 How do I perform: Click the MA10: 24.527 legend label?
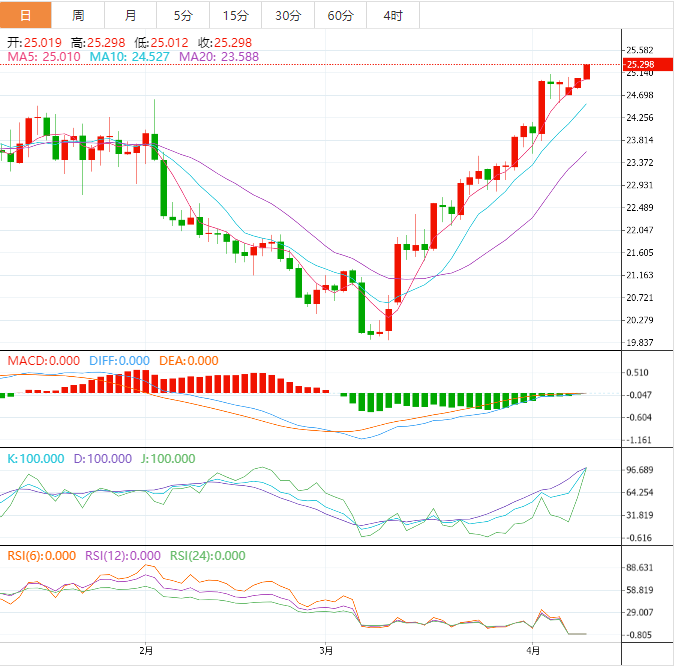click(129, 56)
